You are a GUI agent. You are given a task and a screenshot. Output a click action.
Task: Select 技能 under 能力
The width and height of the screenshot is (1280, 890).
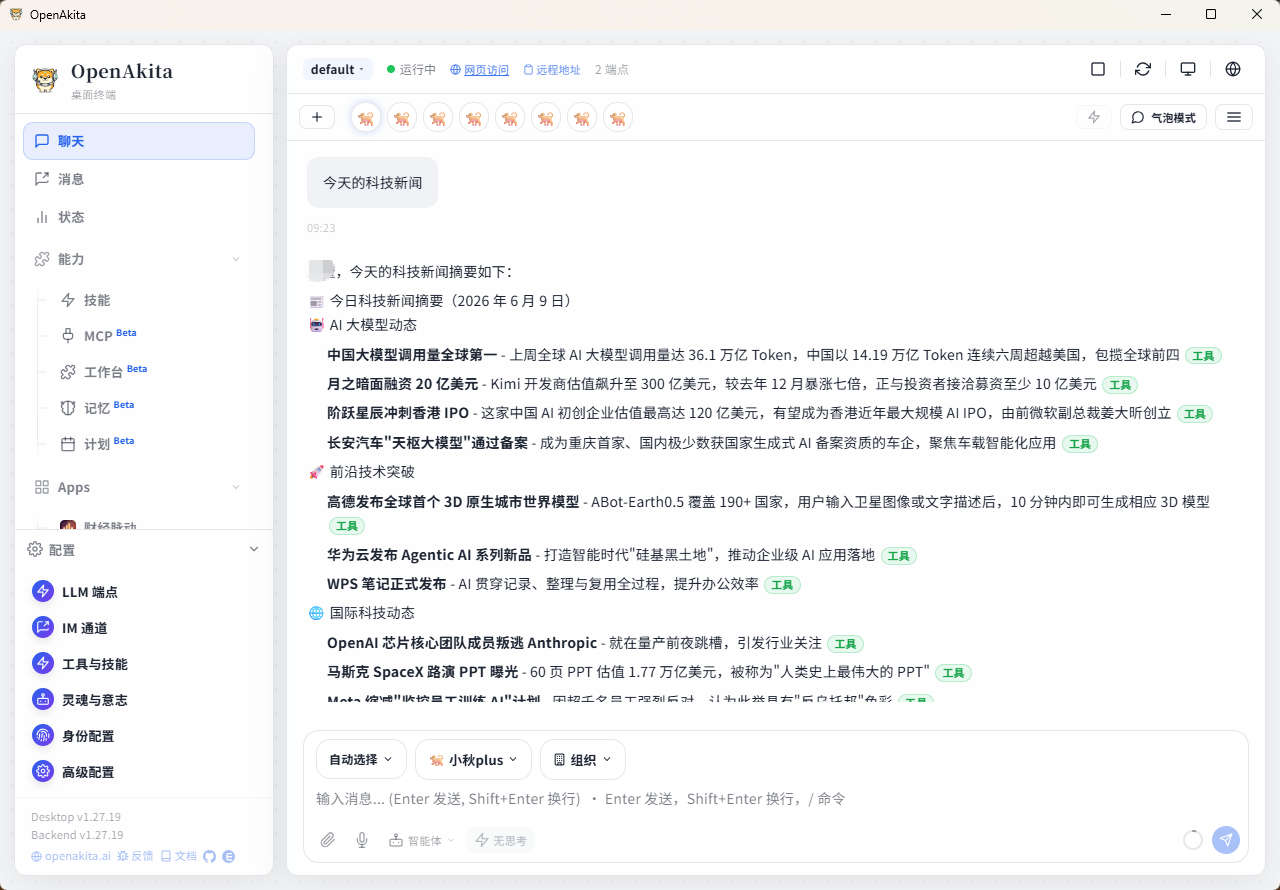(x=152, y=300)
